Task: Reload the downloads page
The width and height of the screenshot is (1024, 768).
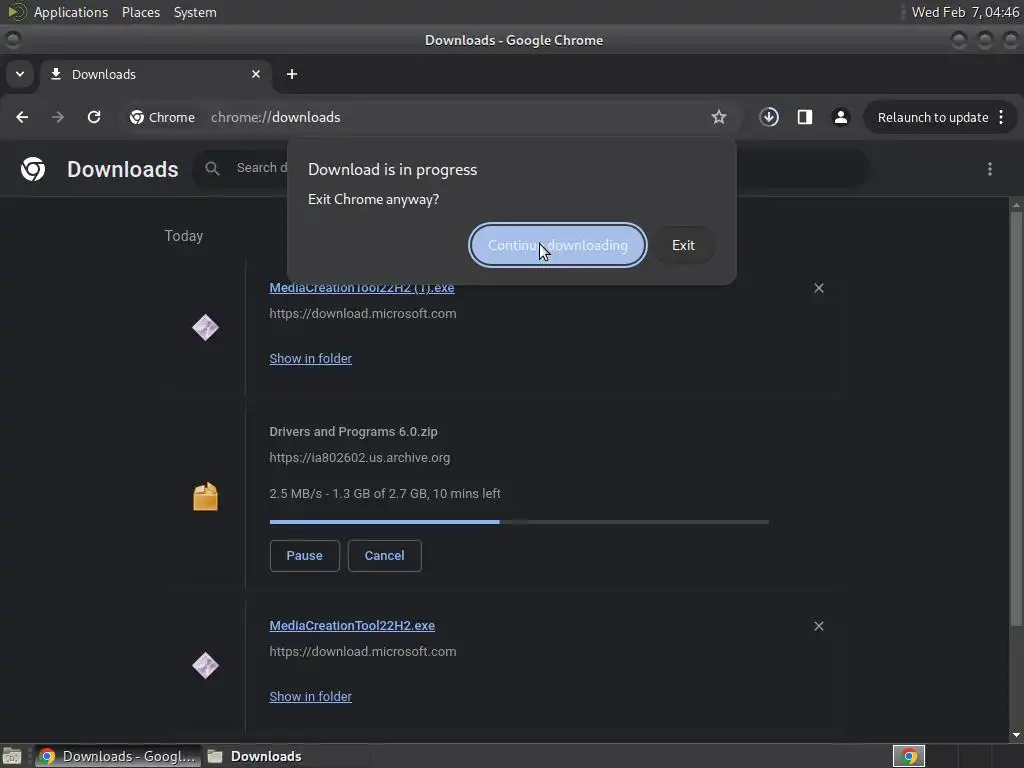Action: pyautogui.click(x=94, y=117)
